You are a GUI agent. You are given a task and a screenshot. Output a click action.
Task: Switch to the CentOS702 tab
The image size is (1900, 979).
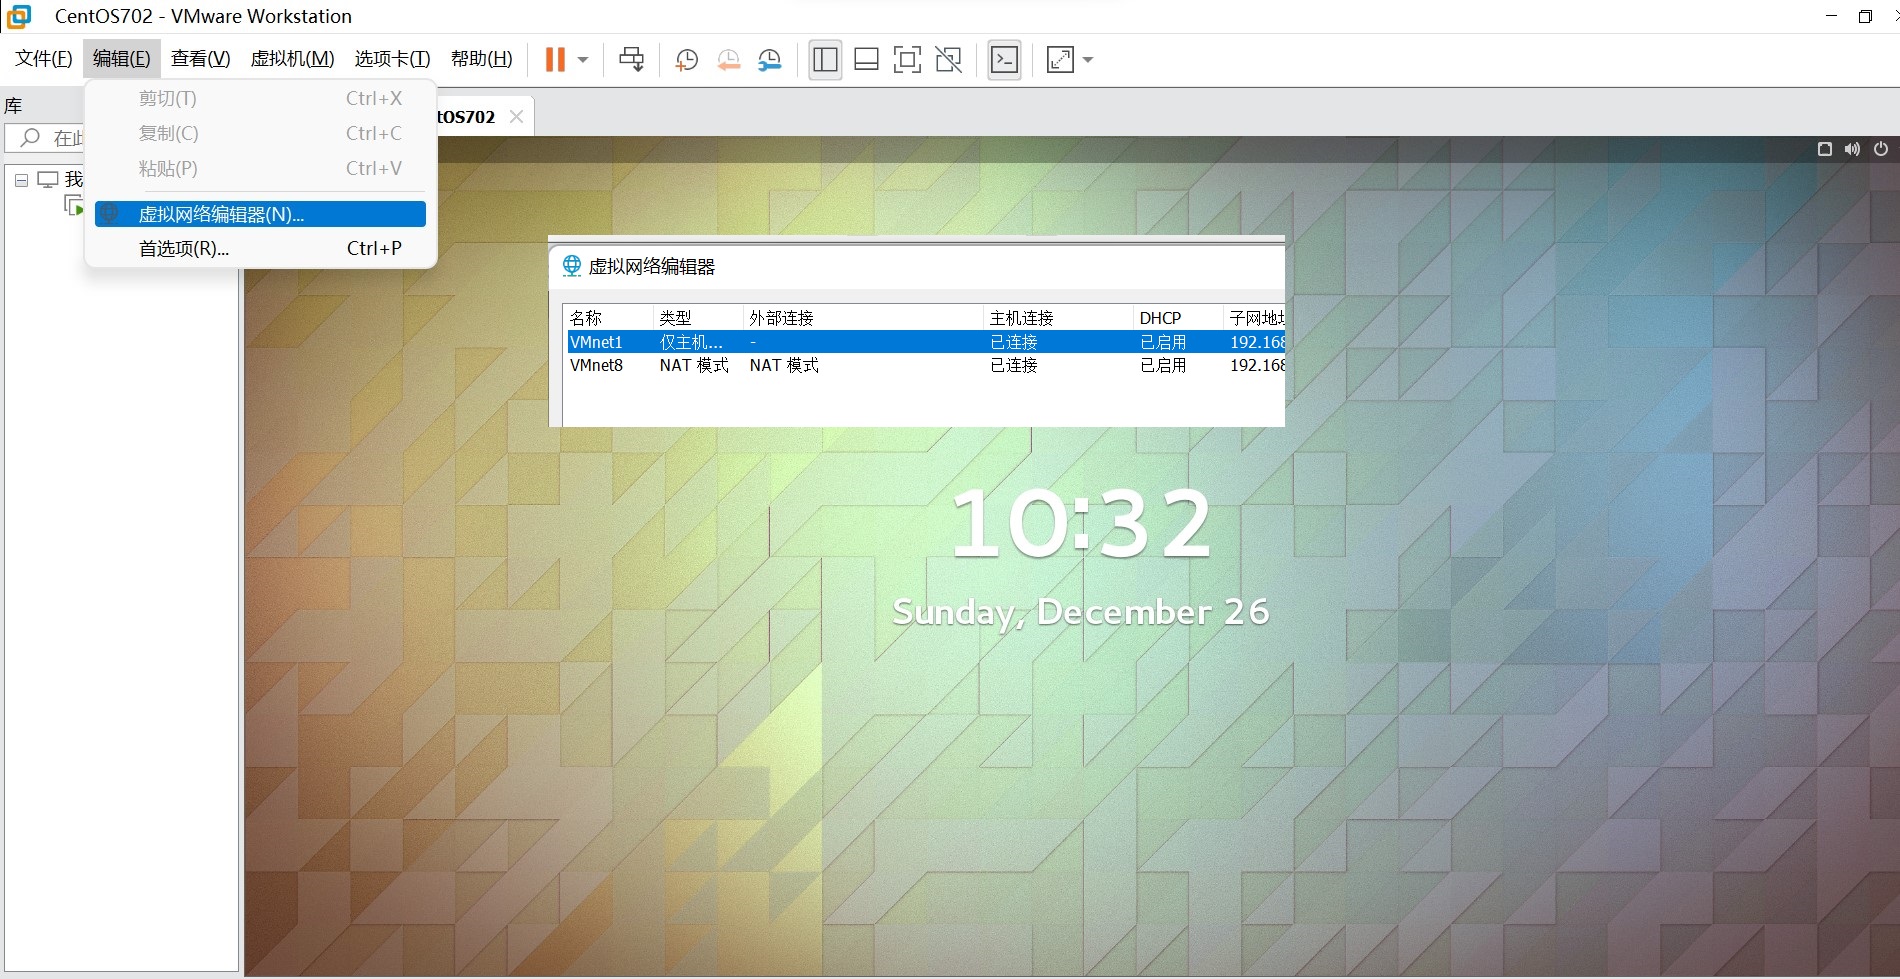click(x=467, y=117)
